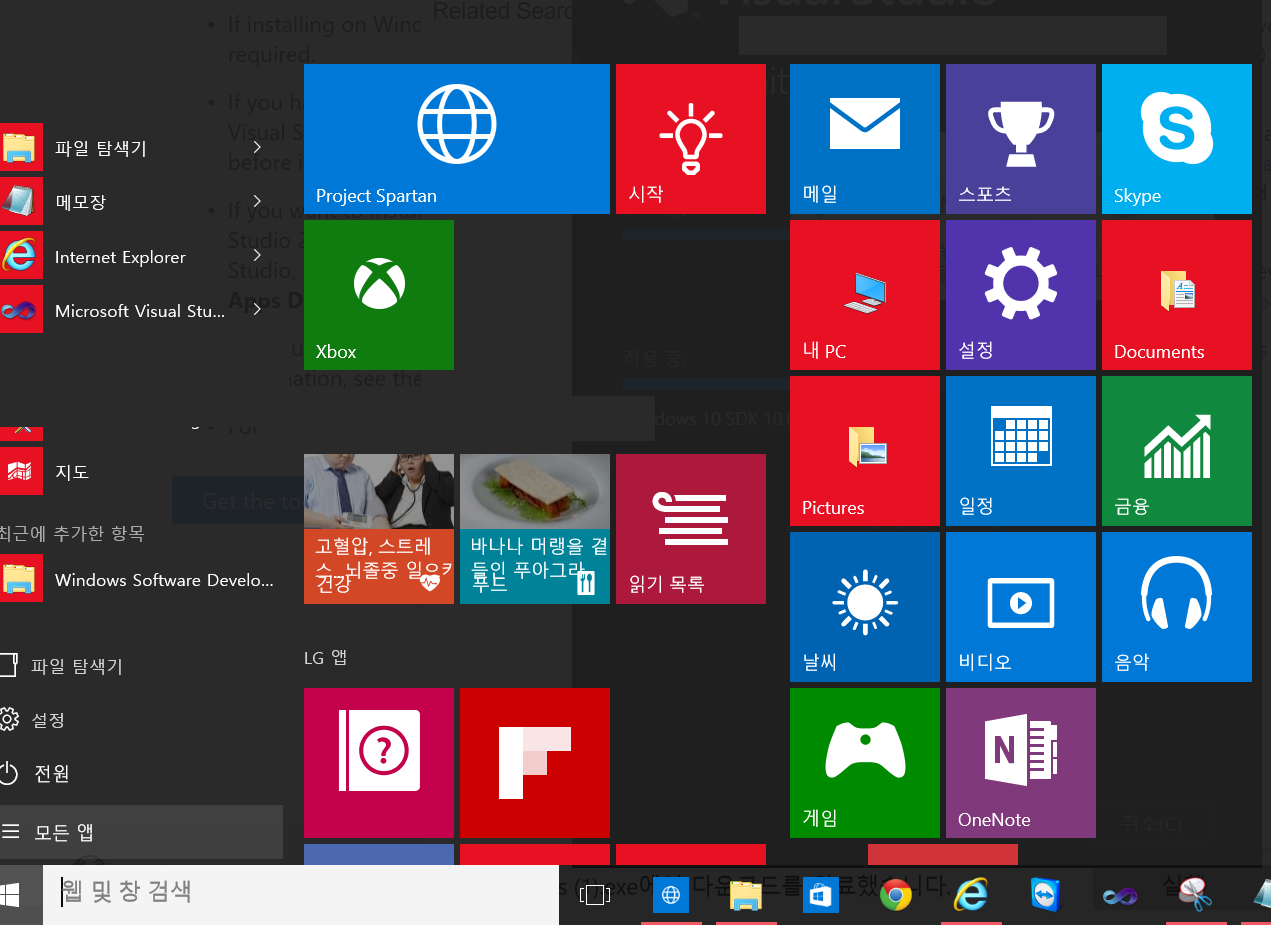Open the 읽기 목록 tile
This screenshot has height=925, width=1271.
[x=691, y=529]
